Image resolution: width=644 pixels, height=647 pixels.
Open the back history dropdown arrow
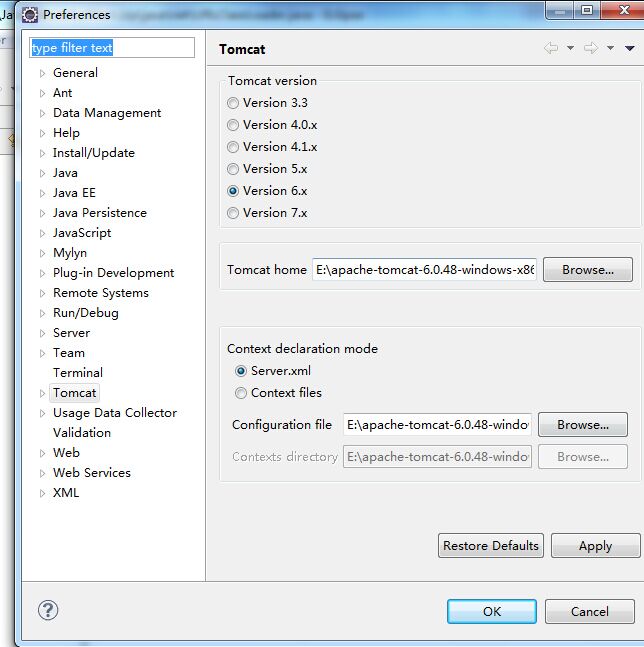pyautogui.click(x=570, y=48)
